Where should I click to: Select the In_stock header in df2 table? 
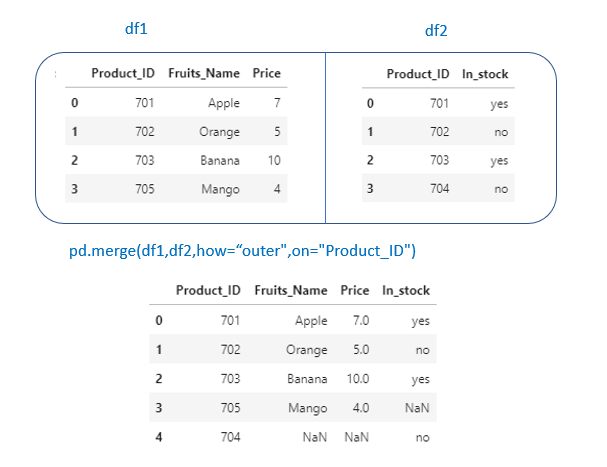pos(485,73)
